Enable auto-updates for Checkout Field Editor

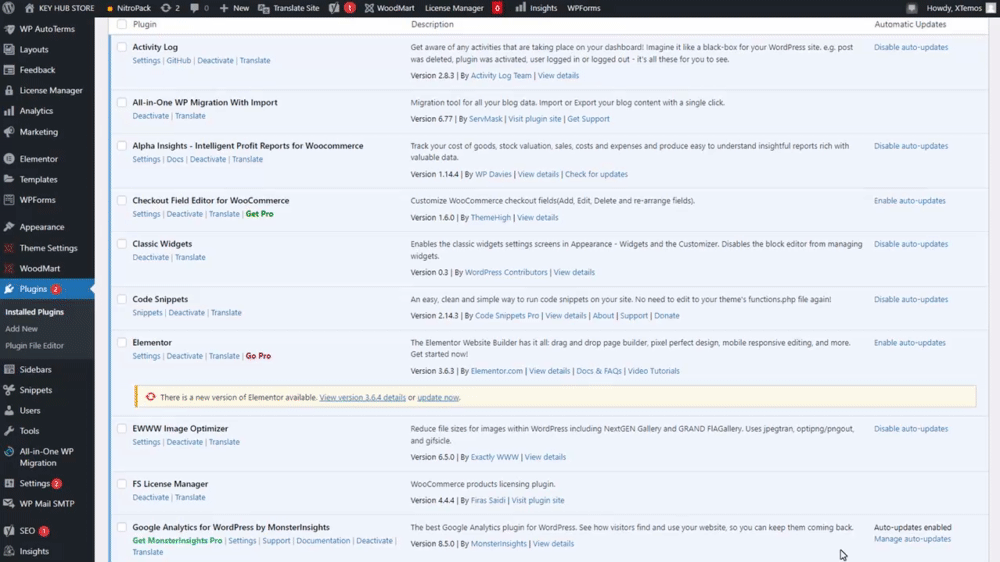(x=909, y=200)
